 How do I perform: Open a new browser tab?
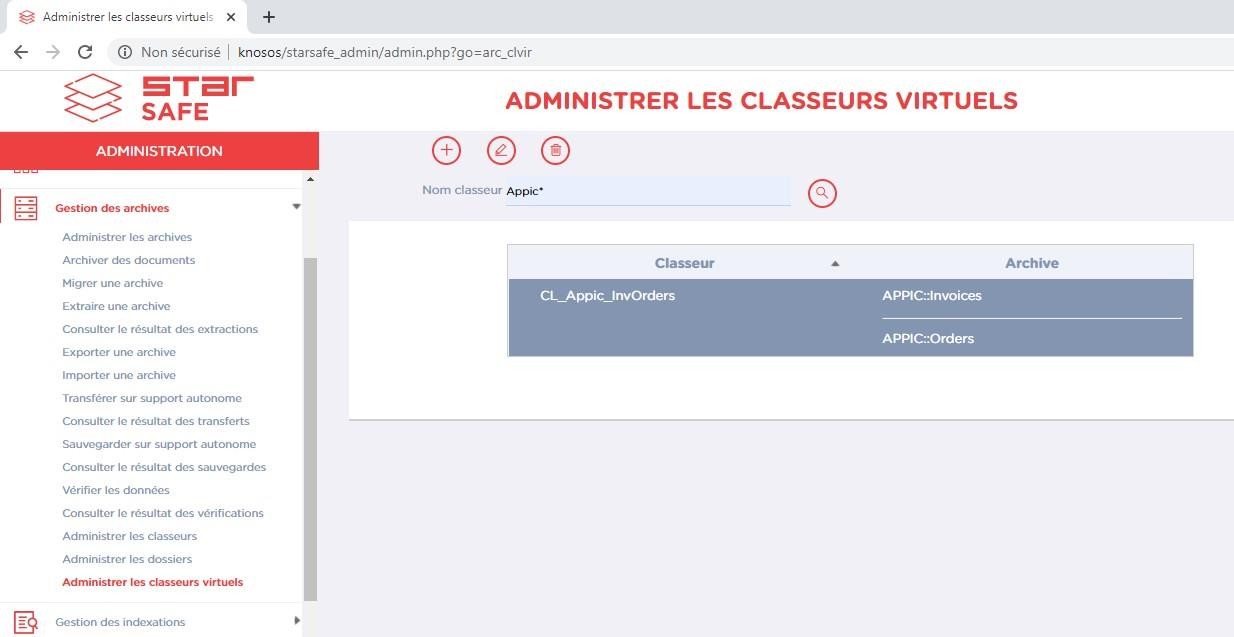(269, 17)
